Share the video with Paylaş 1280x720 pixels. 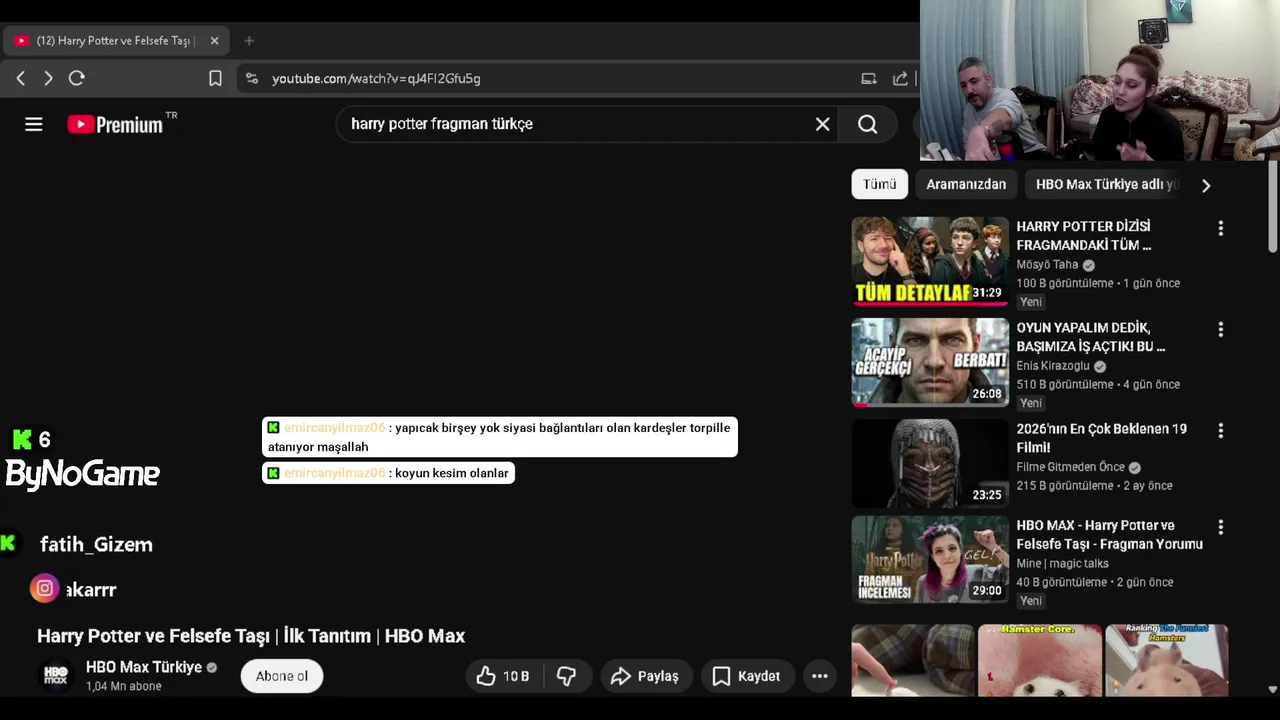point(645,676)
